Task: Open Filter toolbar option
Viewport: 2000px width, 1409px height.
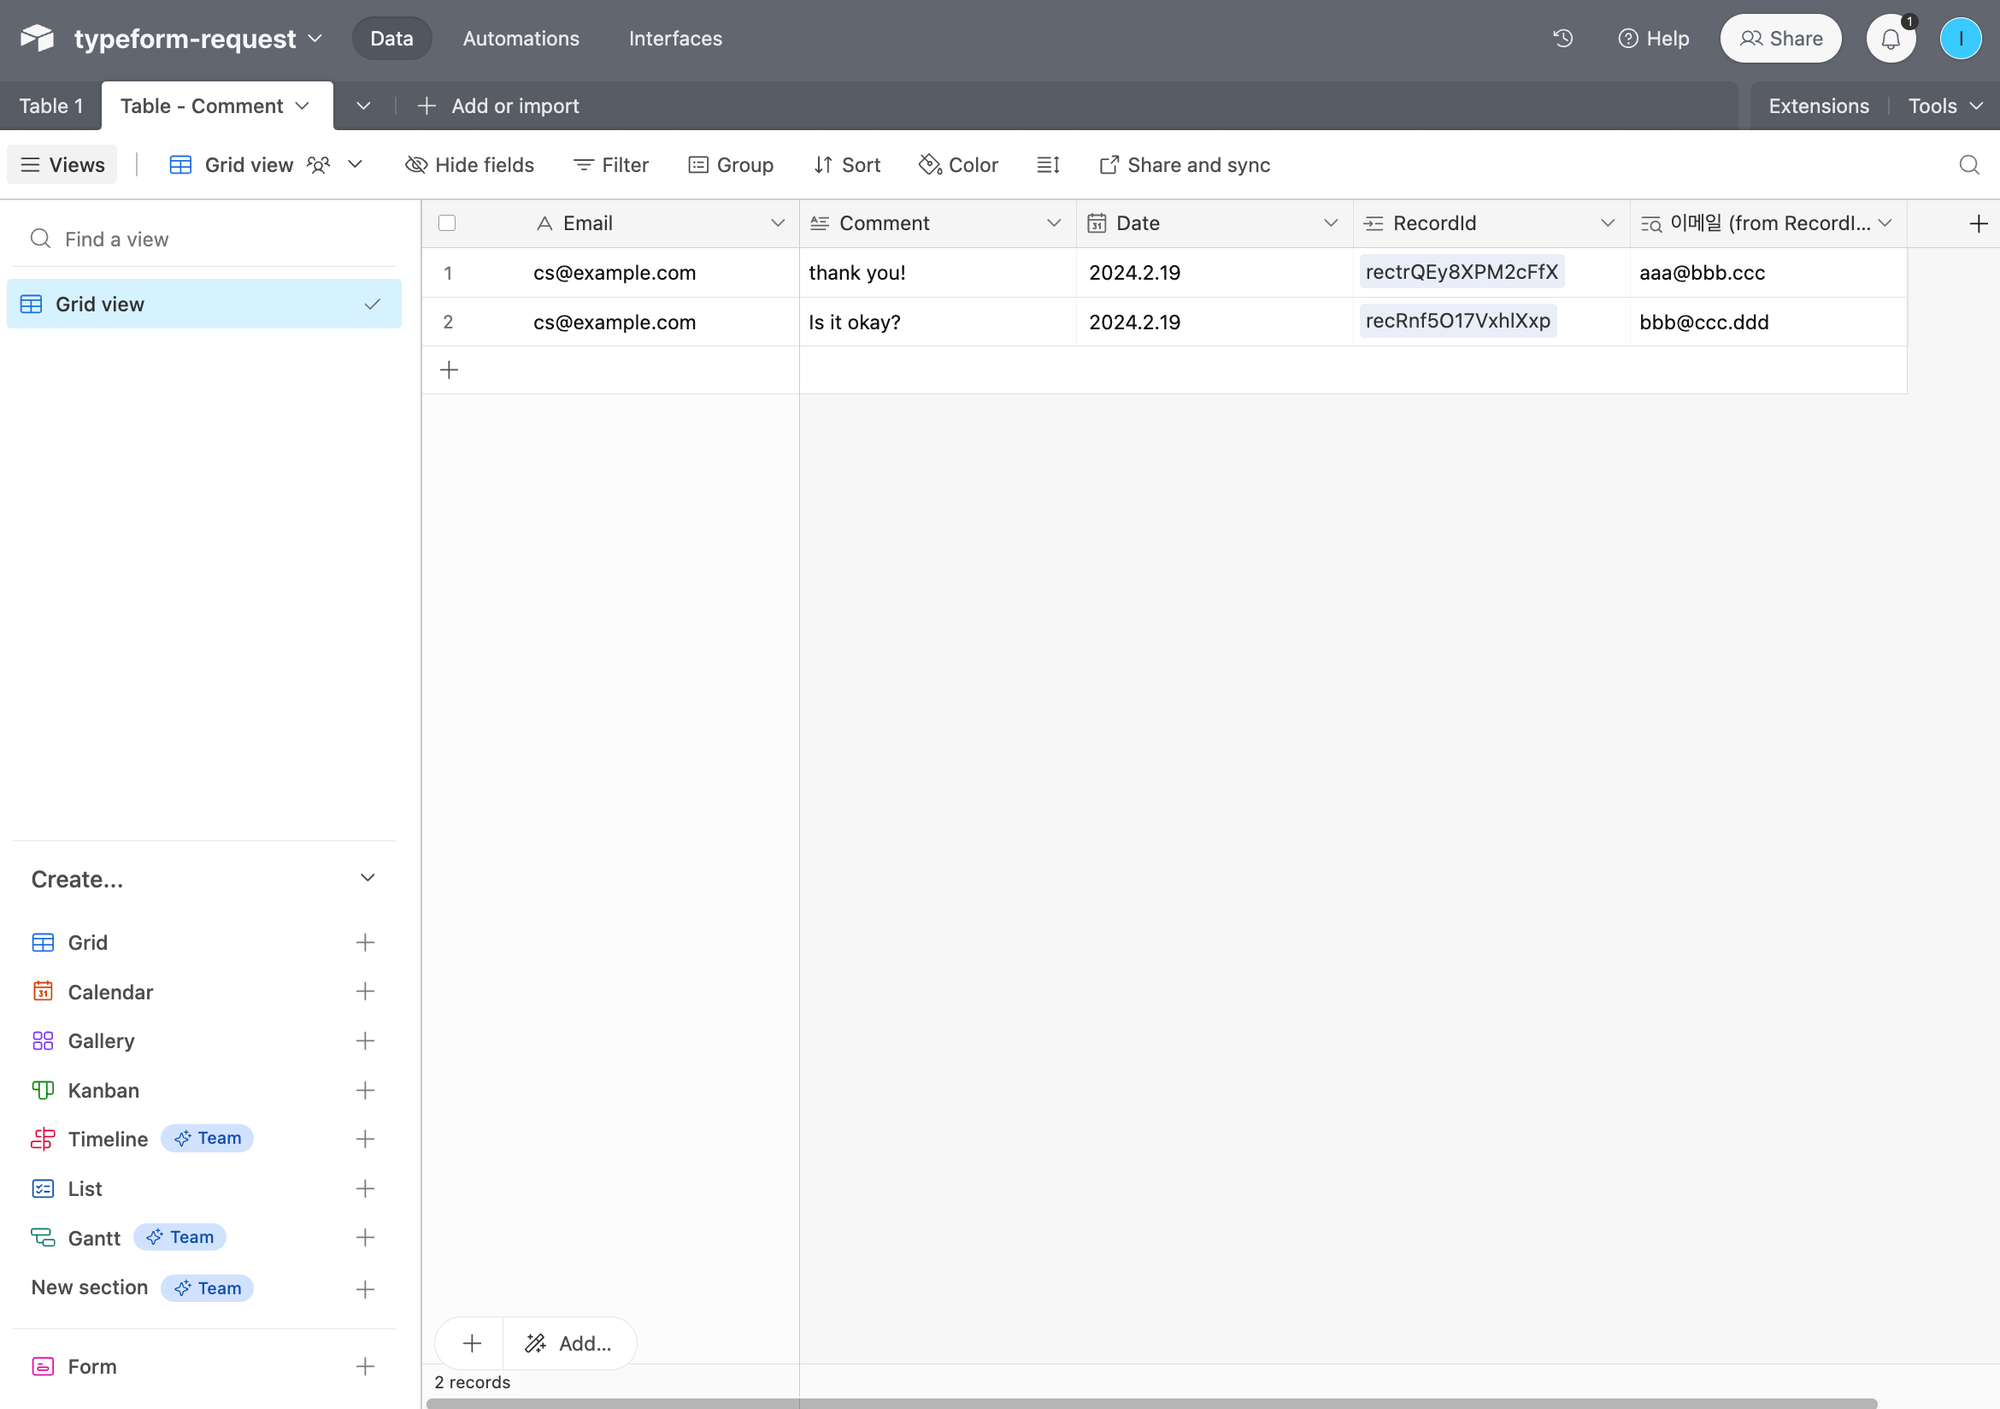Action: pyautogui.click(x=611, y=165)
